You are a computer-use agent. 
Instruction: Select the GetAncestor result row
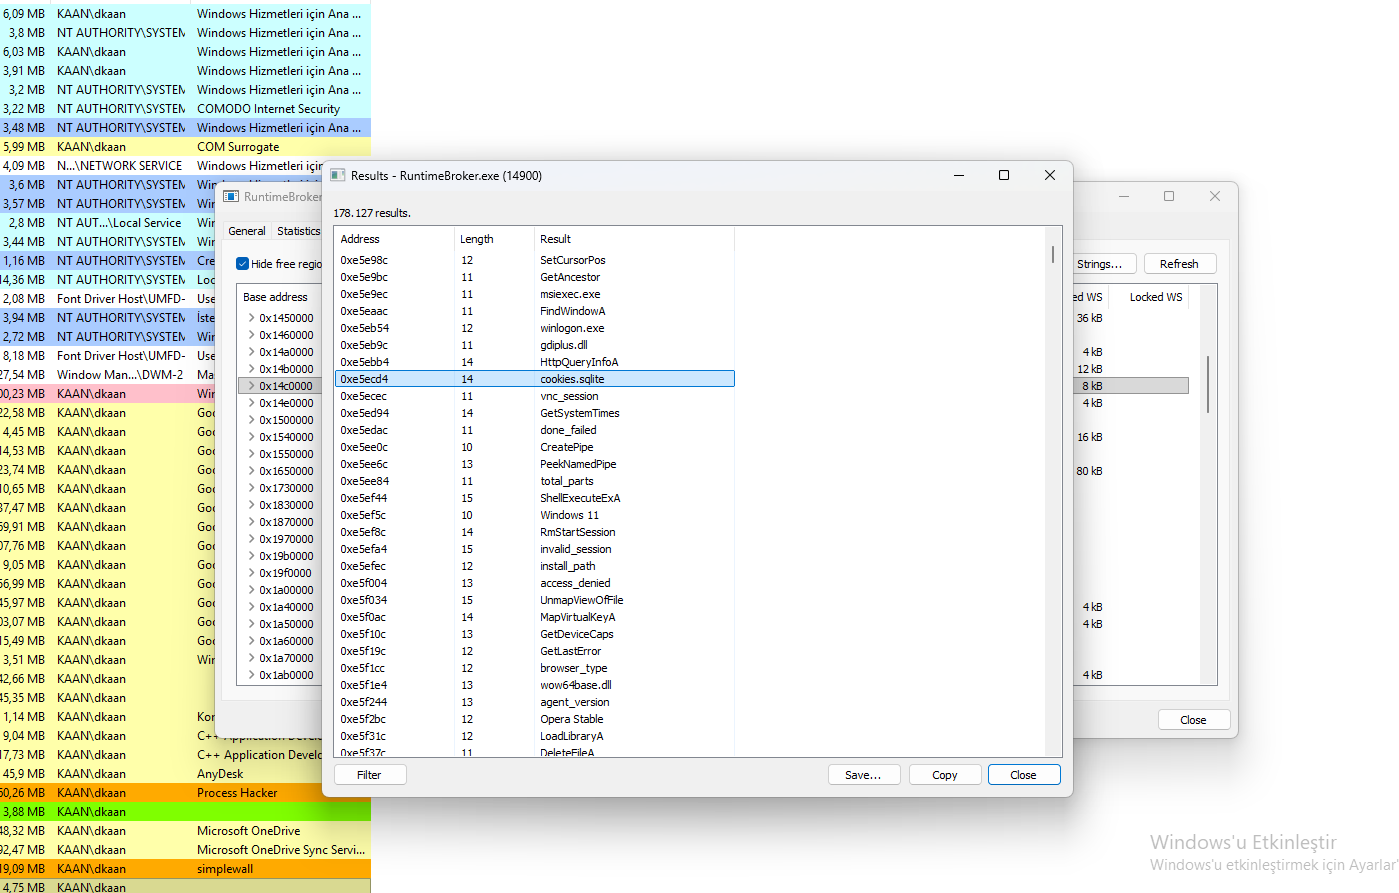pyautogui.click(x=535, y=277)
